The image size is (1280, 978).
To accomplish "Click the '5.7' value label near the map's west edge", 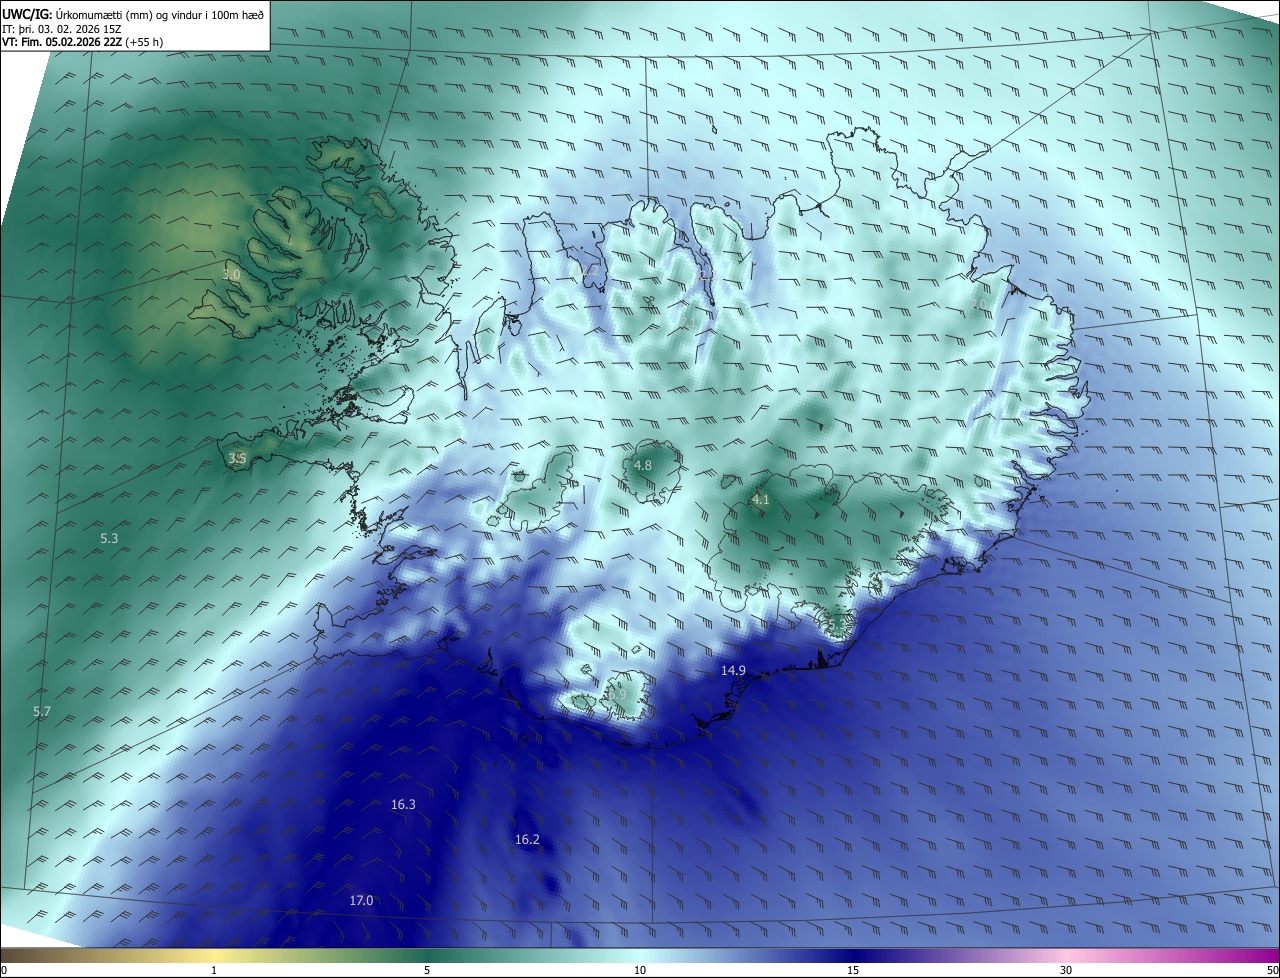I will [42, 711].
